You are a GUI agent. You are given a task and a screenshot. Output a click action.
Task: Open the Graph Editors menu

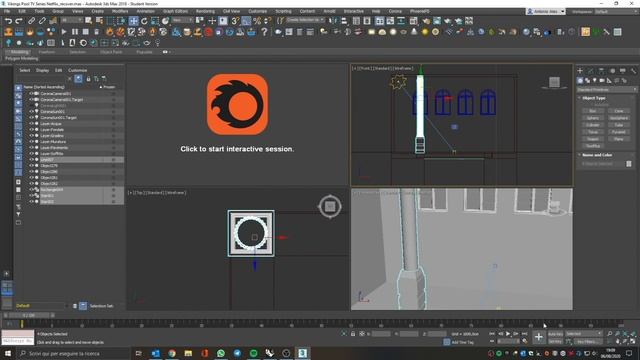coord(175,11)
